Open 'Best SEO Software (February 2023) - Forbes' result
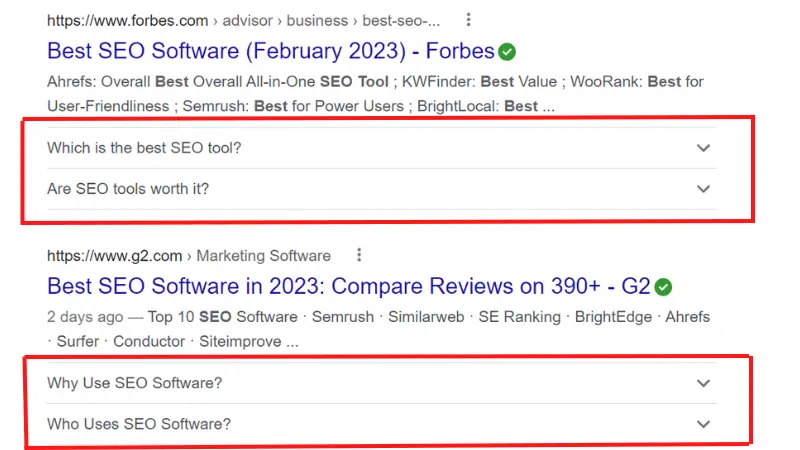The height and width of the screenshot is (450, 800). 271,51
